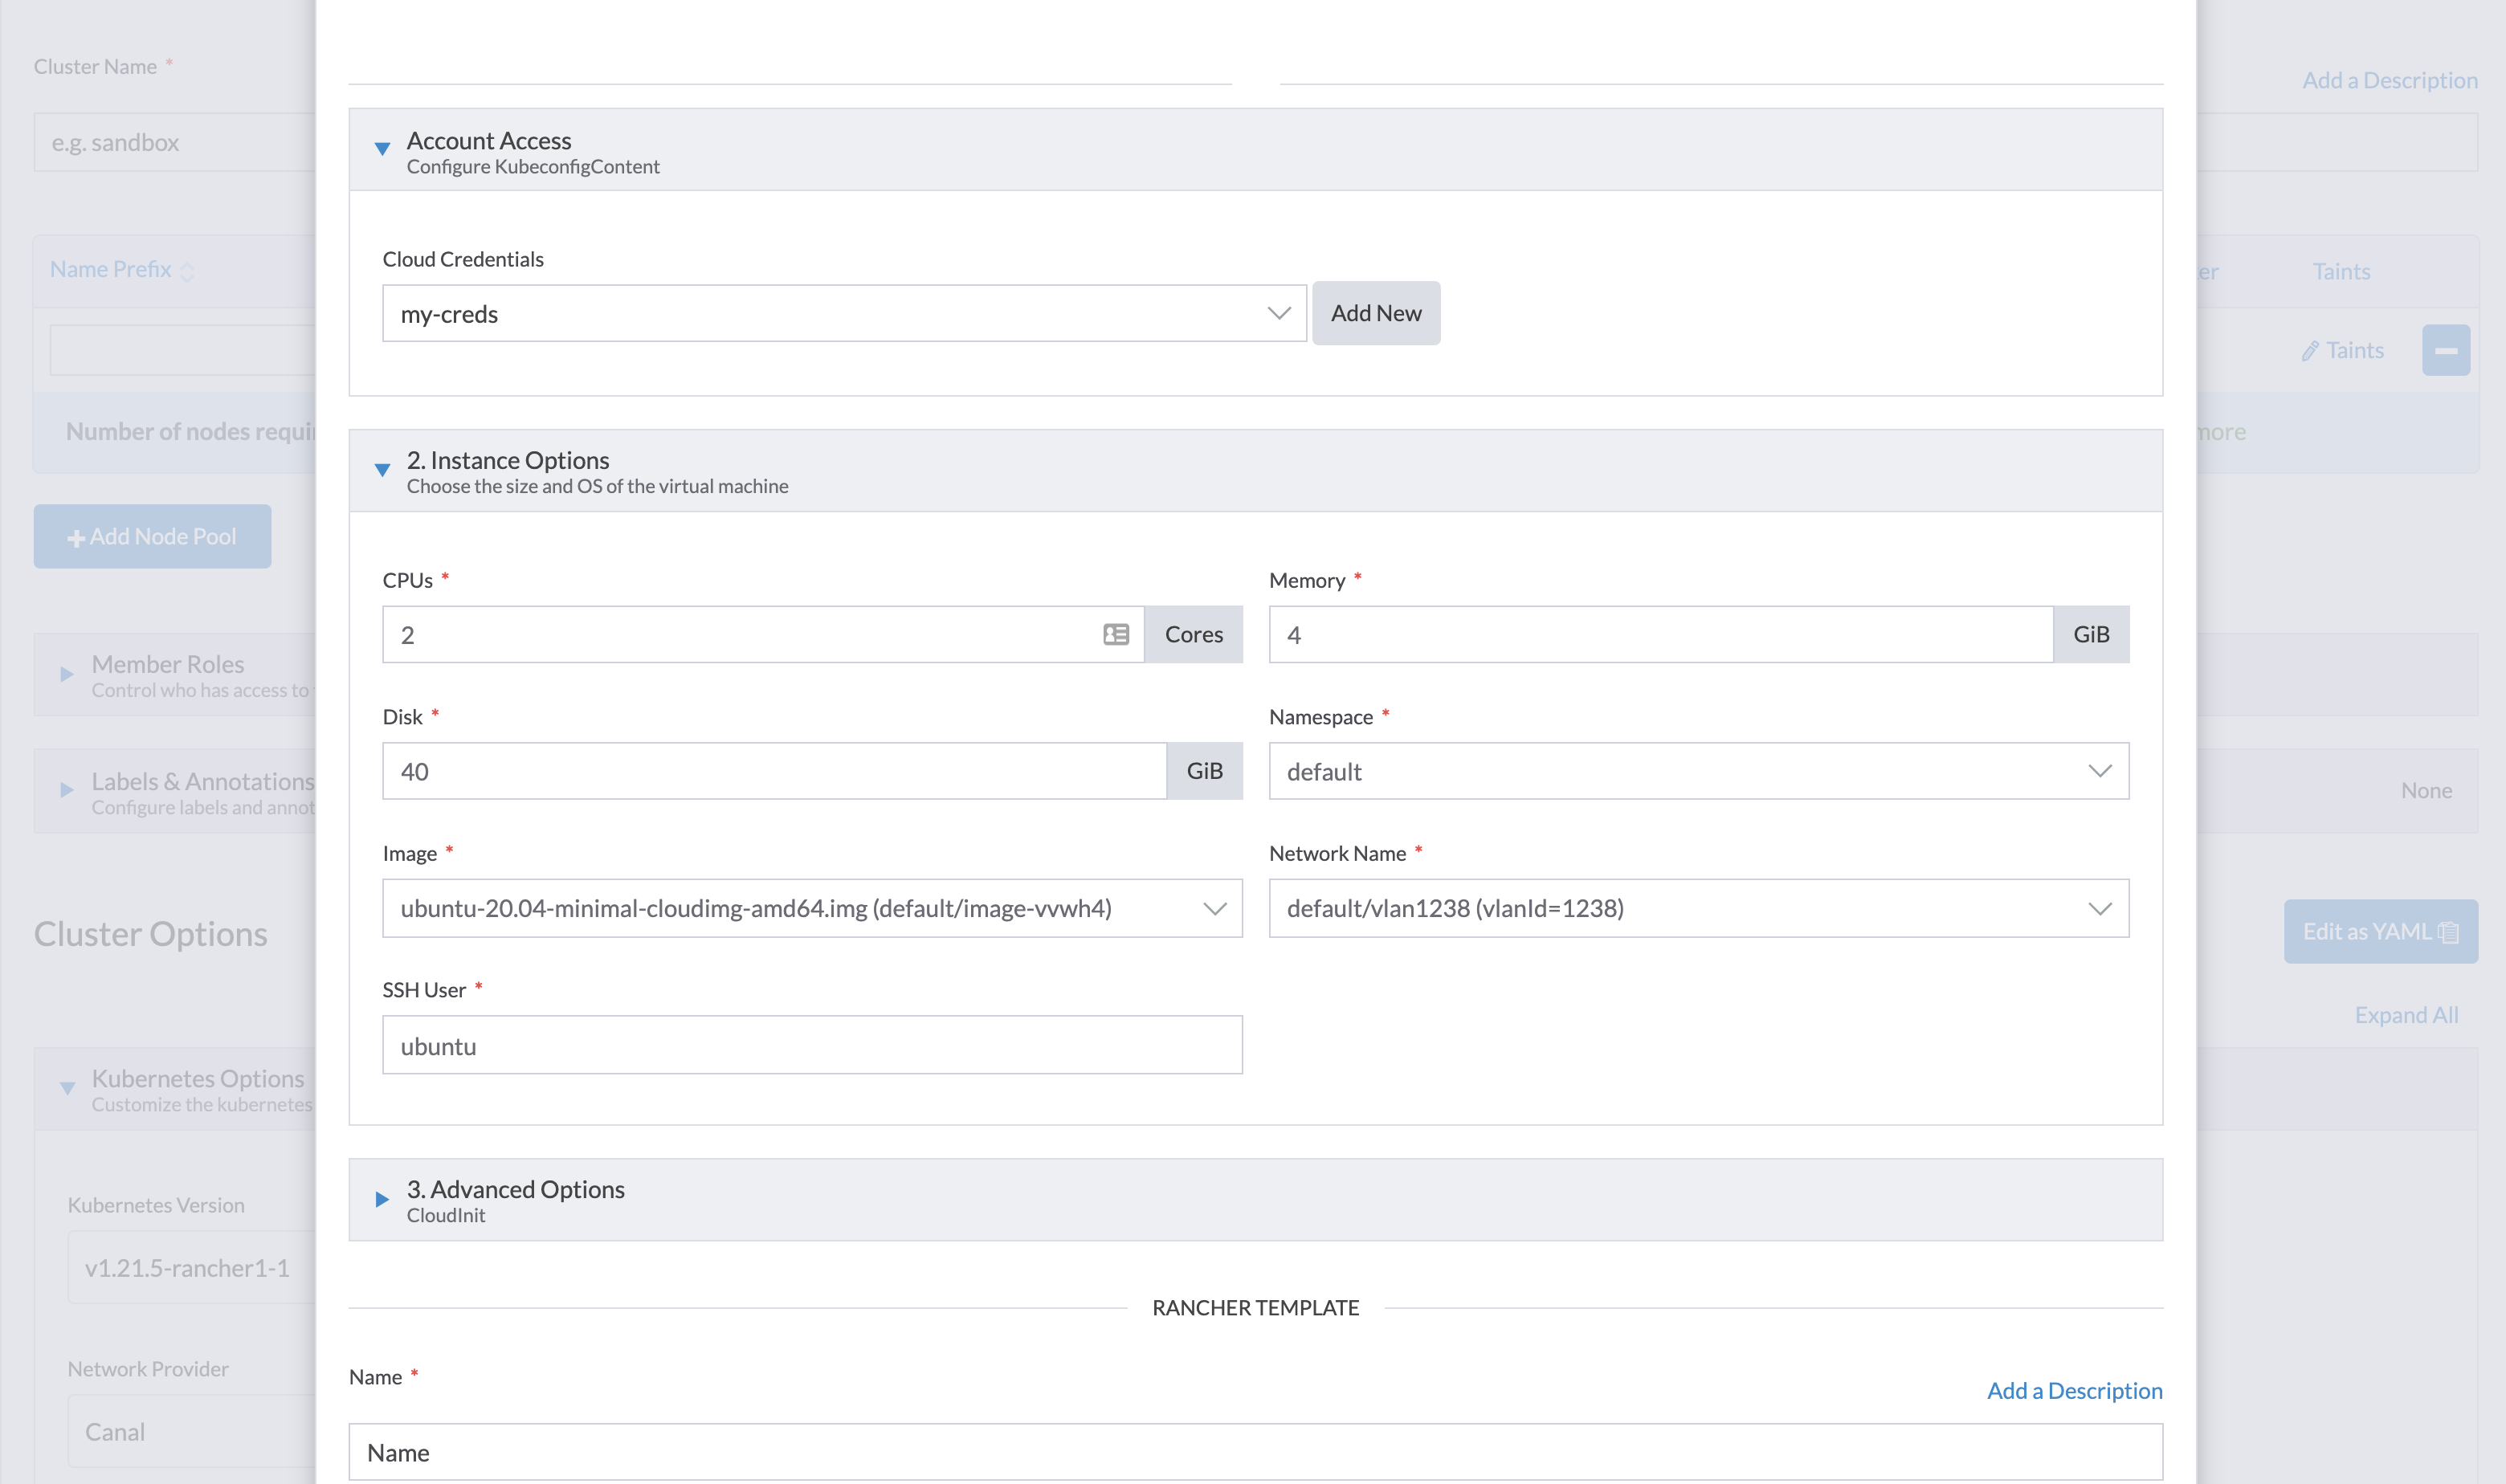The image size is (2506, 1484).
Task: Click the Configure KubeconfigContent subtitle
Action: [533, 166]
